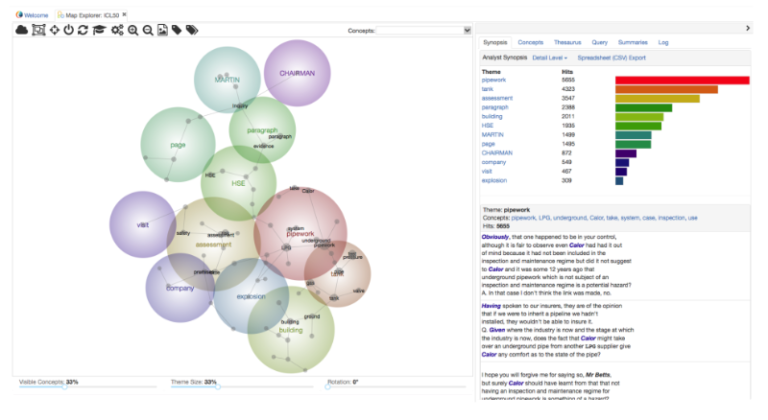Click the Visible Concepts slider handle

coord(64,386)
